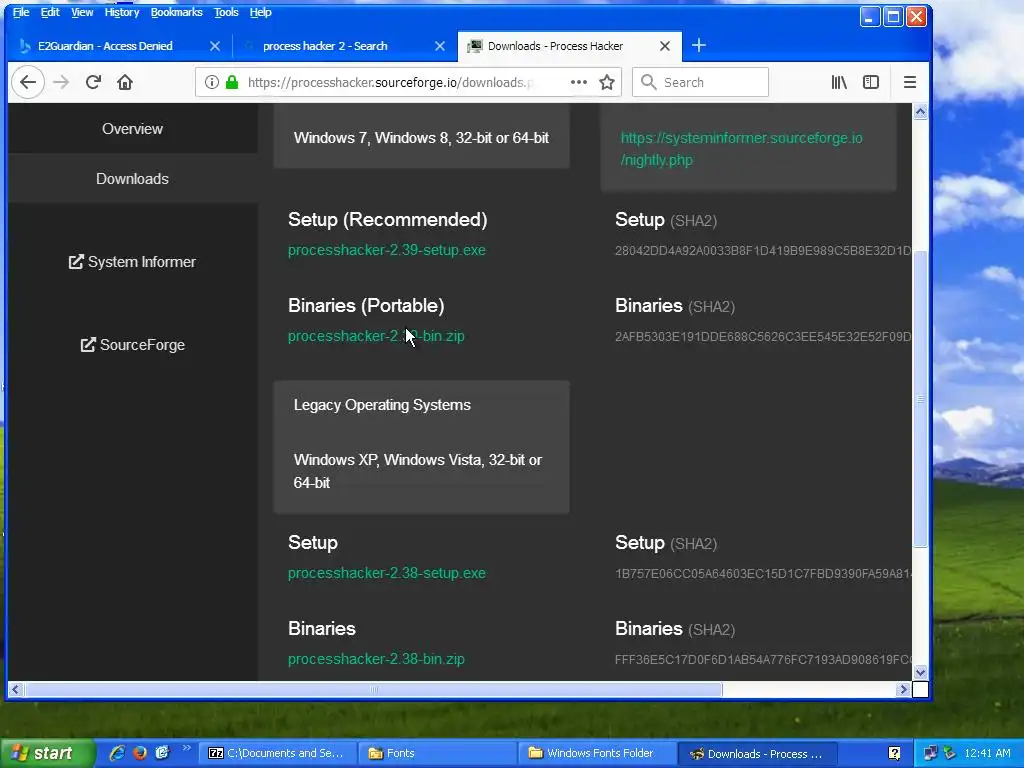Click the Forward arrow button
Screen dimensions: 1024x768
(x=61, y=82)
